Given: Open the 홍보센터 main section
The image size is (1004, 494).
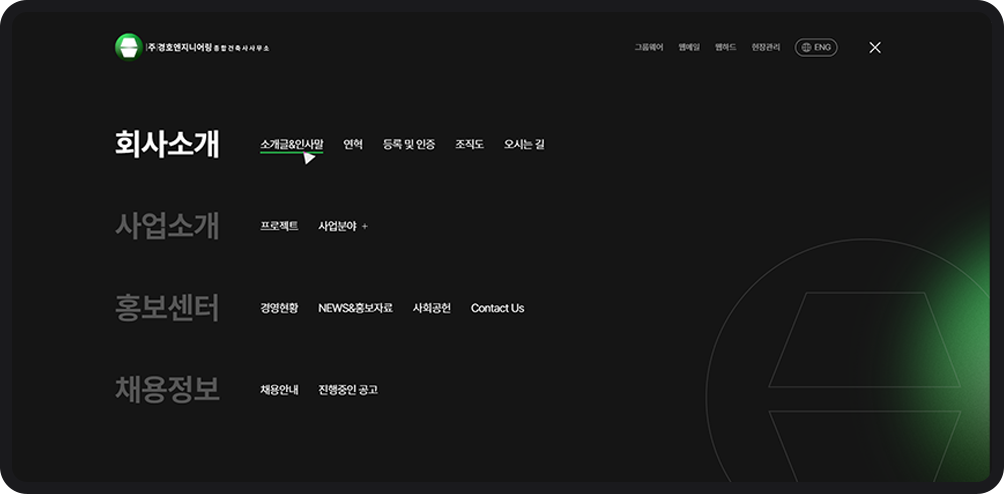Looking at the screenshot, I should coord(167,308).
